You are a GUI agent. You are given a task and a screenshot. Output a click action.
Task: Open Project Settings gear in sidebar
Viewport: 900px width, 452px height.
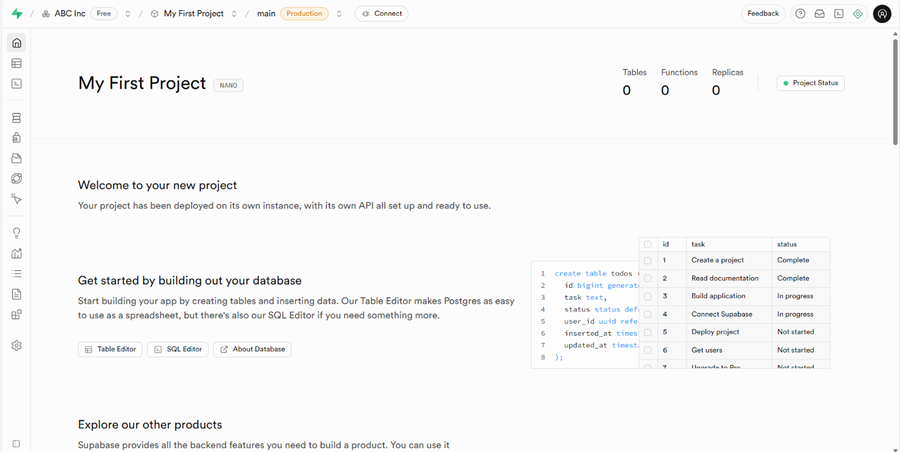16,345
